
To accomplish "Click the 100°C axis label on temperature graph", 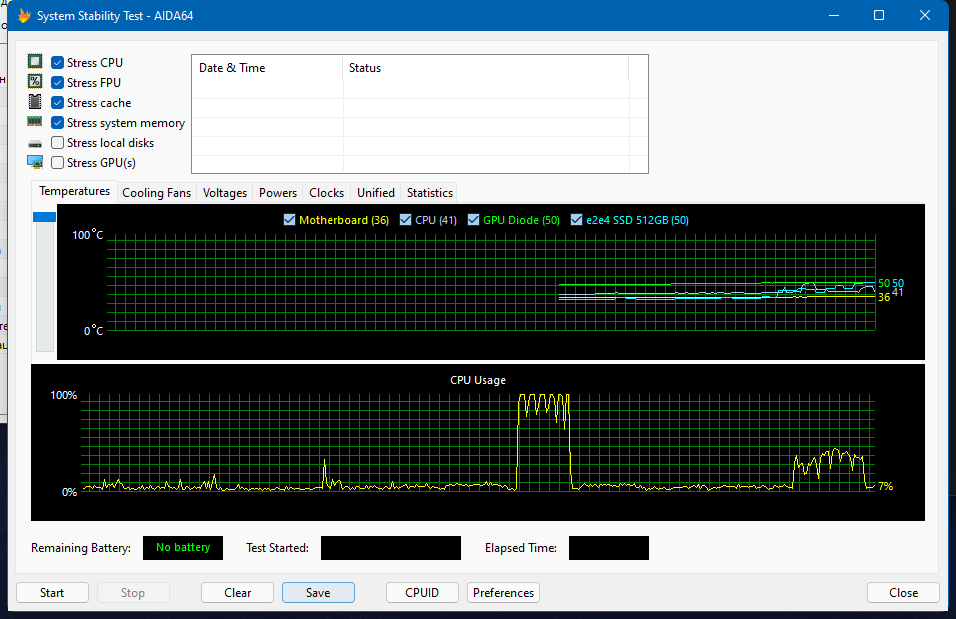I will (88, 235).
